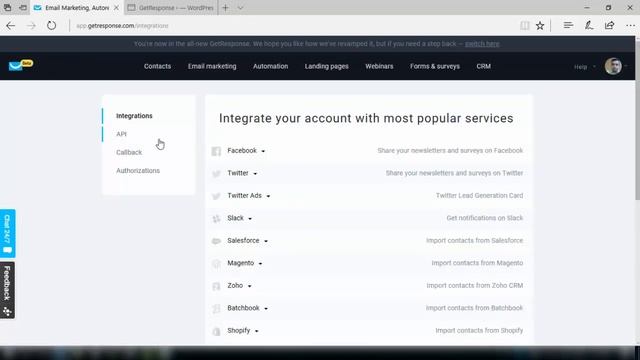
Task: Click the Facebook service icon
Action: tap(216, 151)
